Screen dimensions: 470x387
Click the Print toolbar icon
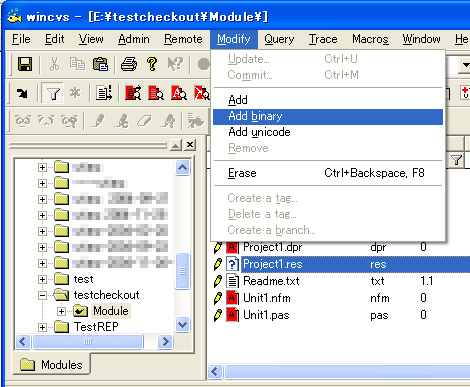[129, 64]
